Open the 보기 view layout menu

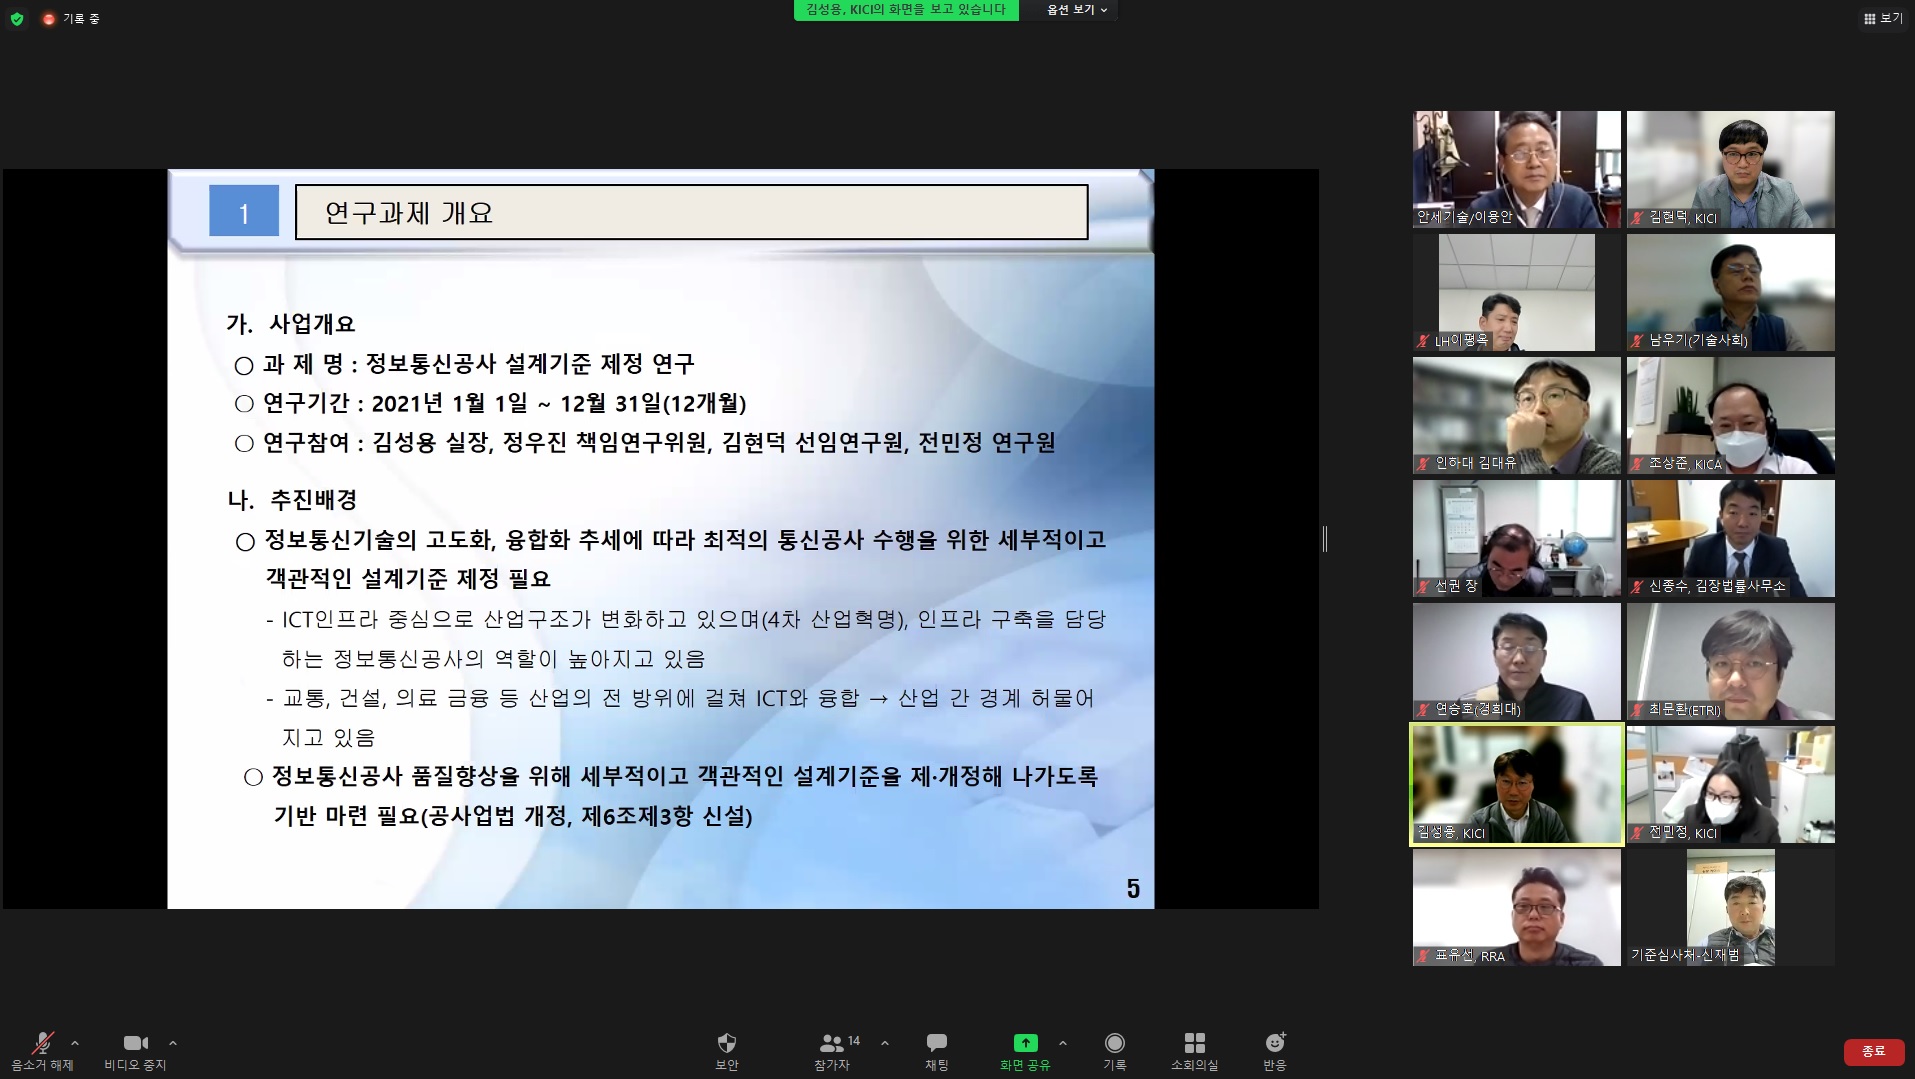tap(1883, 18)
